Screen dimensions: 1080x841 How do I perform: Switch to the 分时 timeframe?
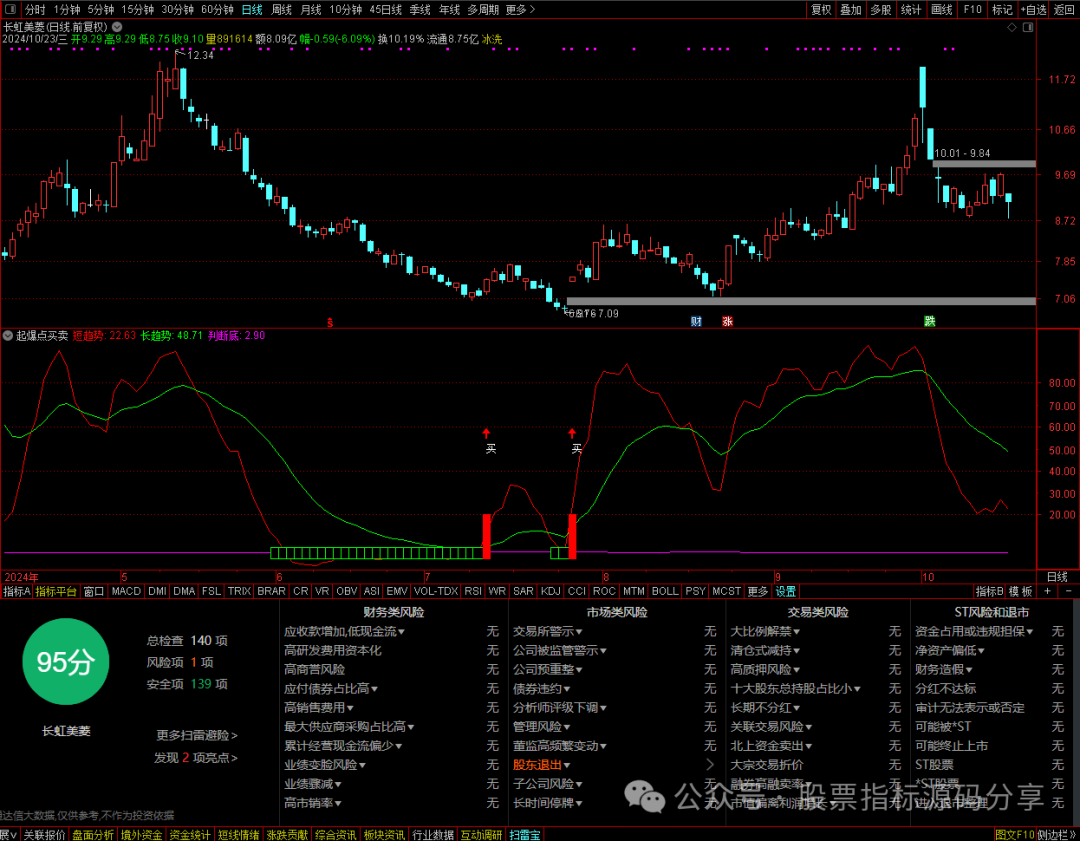pos(35,10)
